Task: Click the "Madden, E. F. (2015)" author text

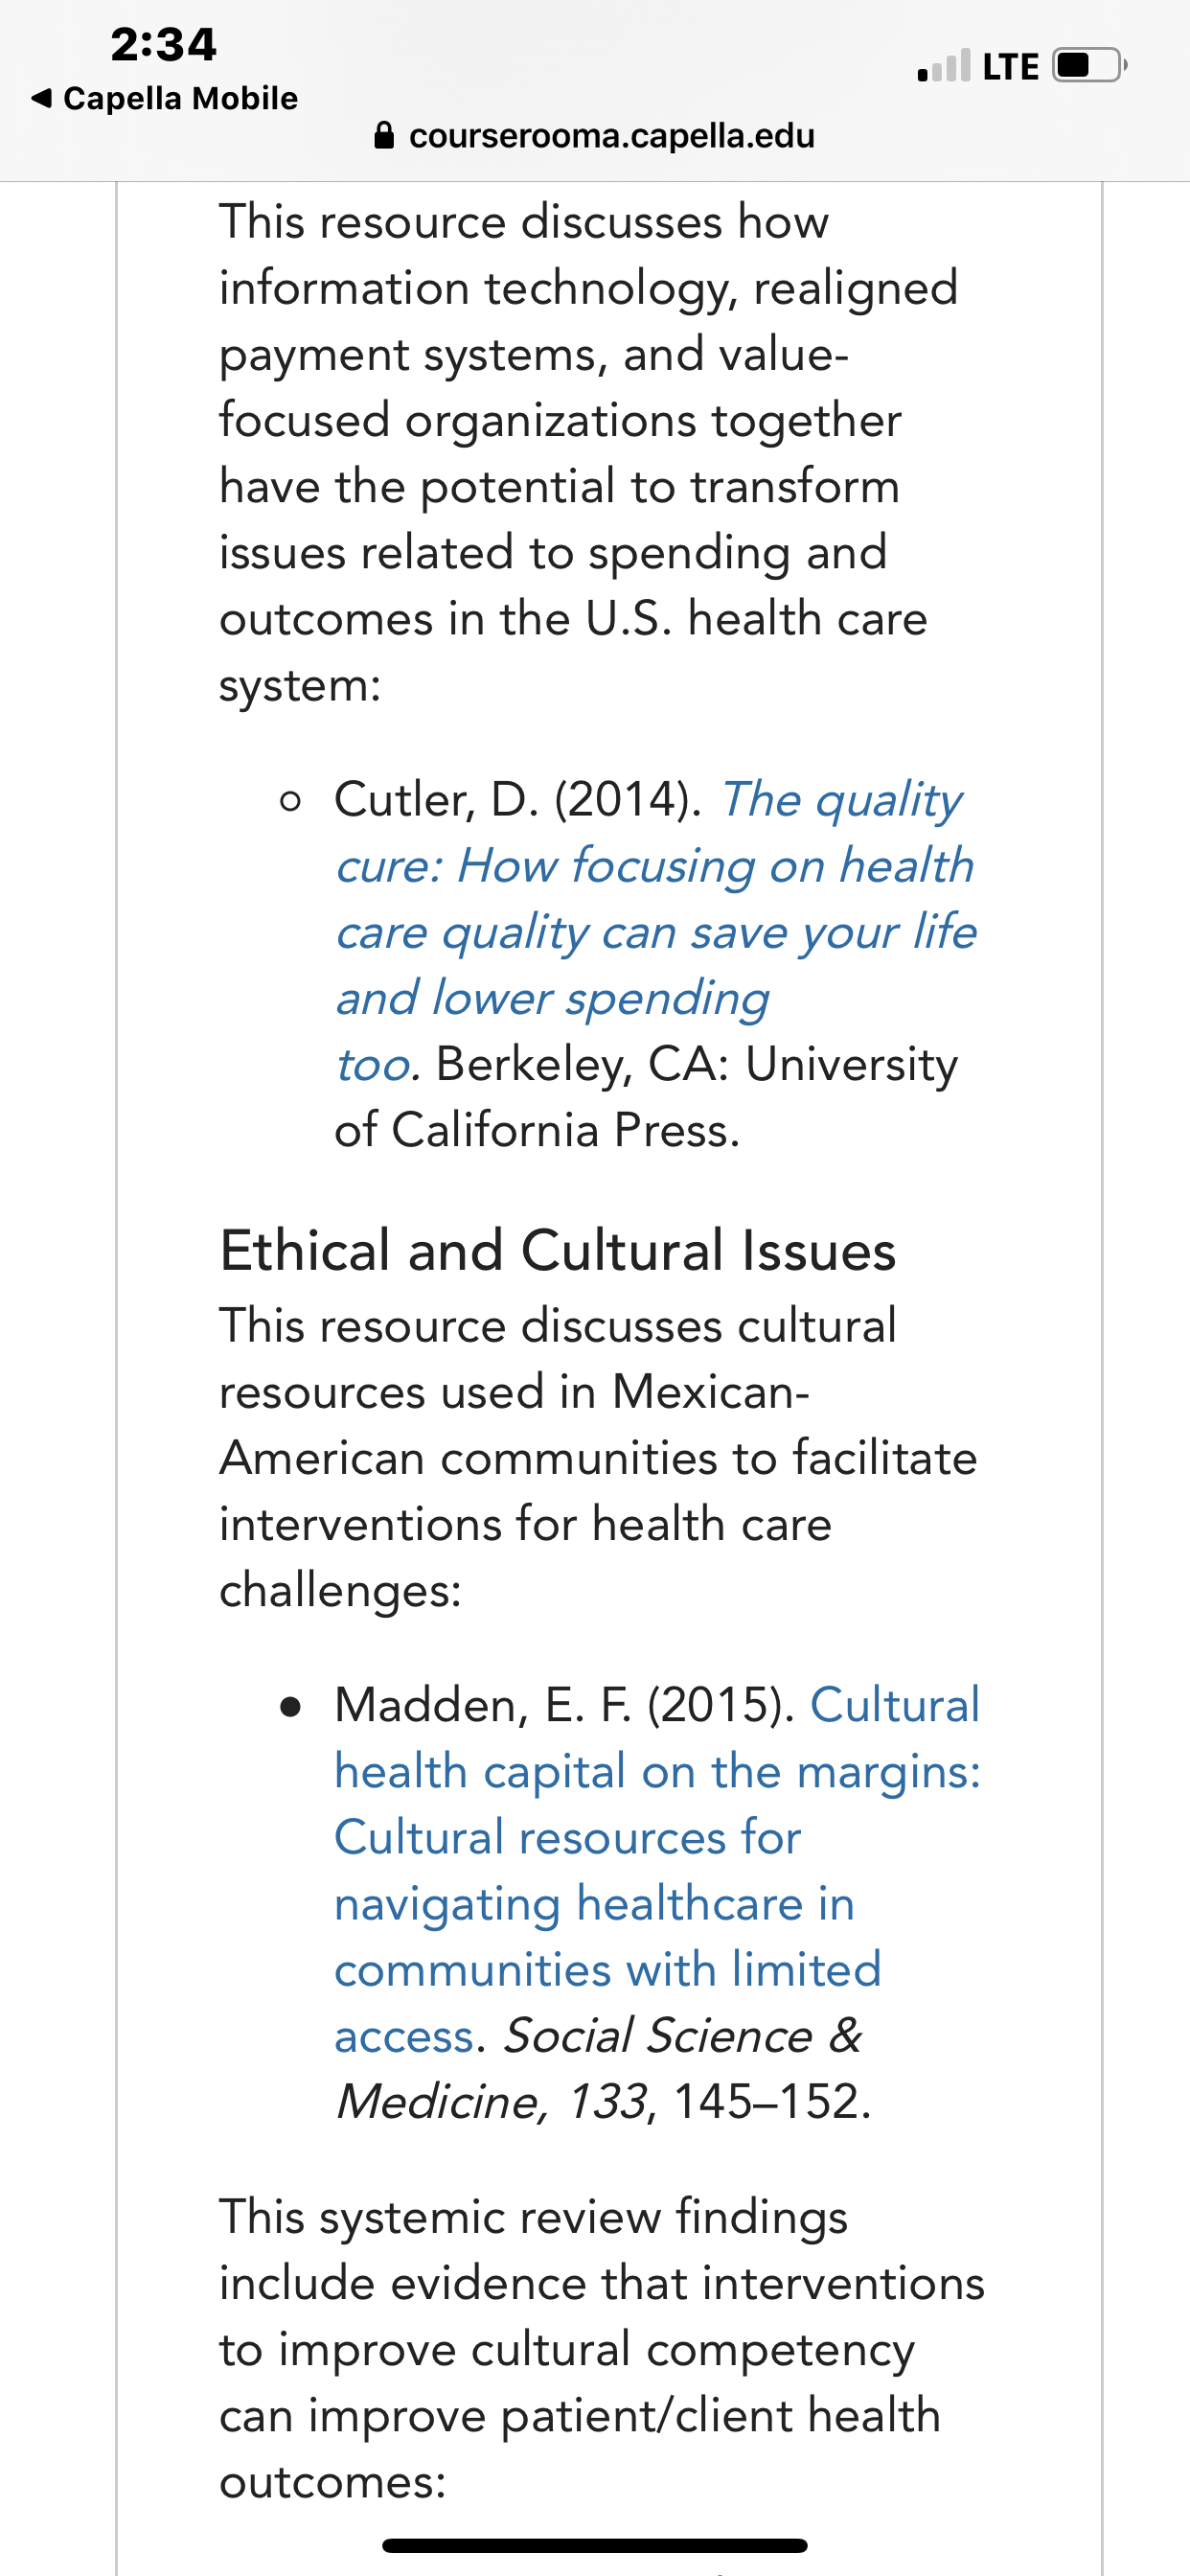Action: (564, 1705)
